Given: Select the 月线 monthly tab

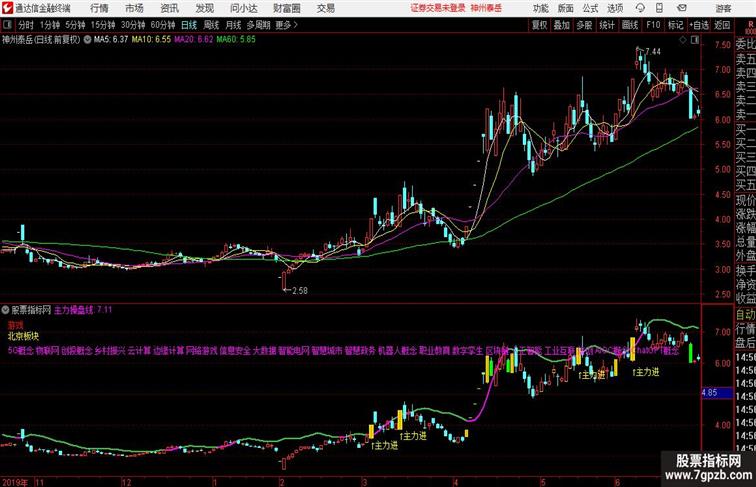Looking at the screenshot, I should (x=233, y=25).
